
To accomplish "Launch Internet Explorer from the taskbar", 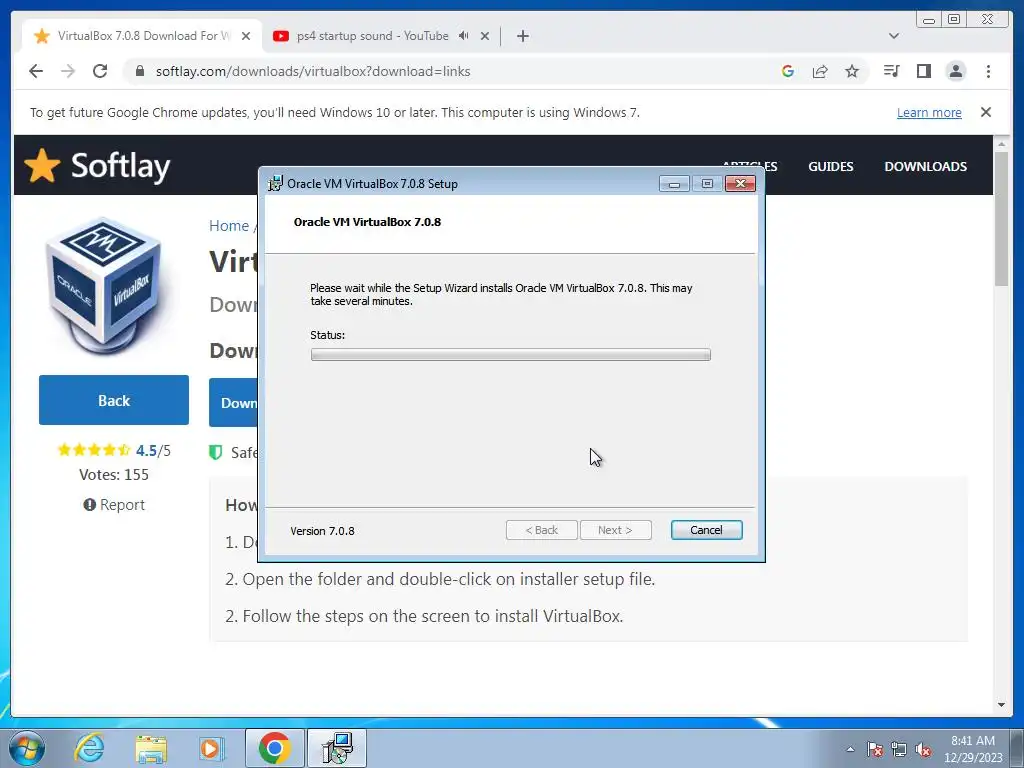I will click(88, 748).
